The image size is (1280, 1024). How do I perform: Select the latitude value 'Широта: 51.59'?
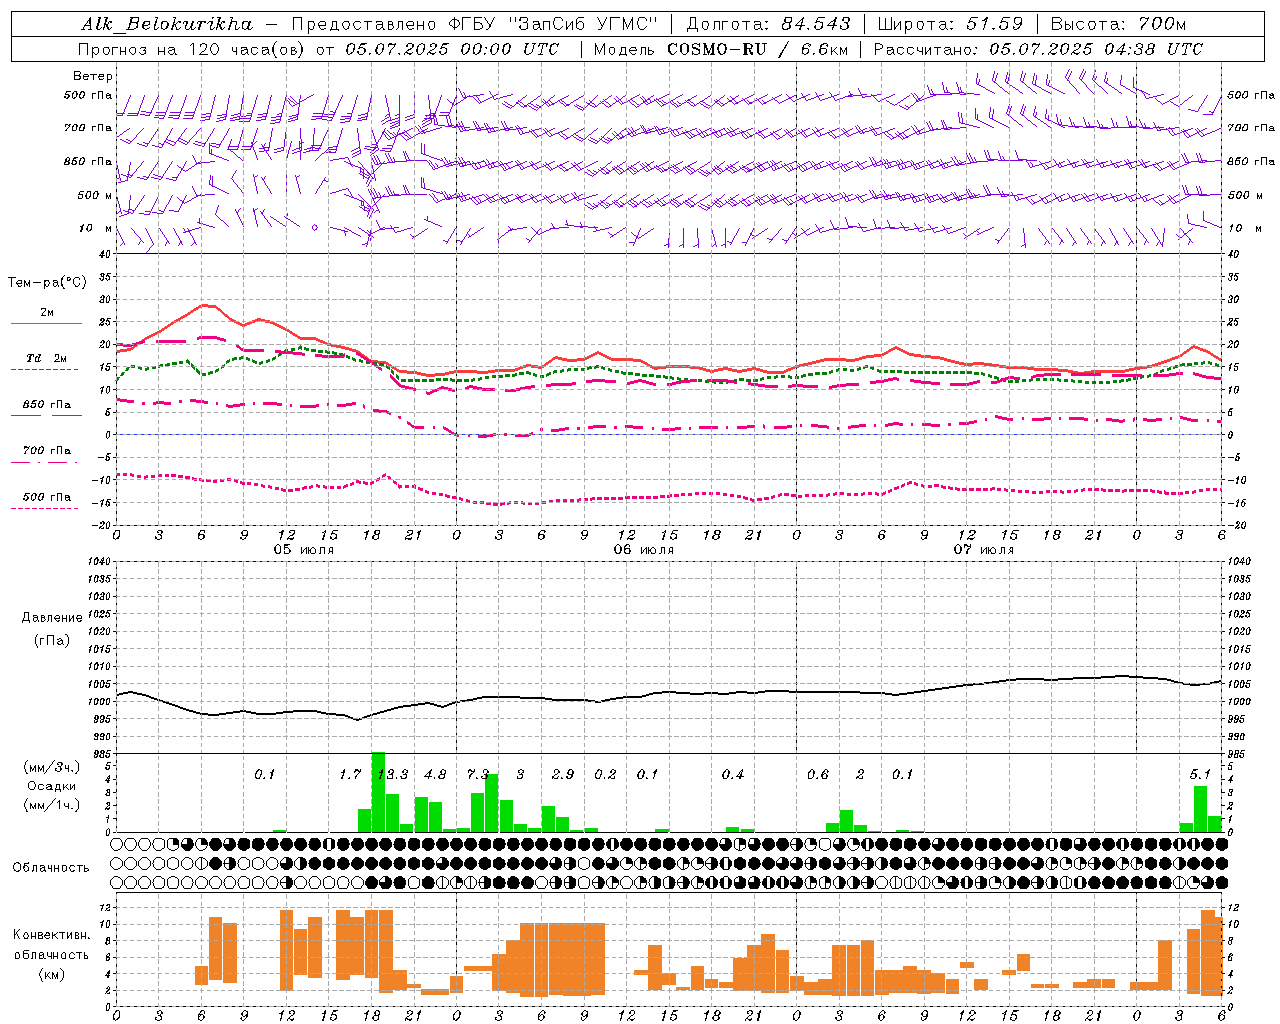click(x=950, y=24)
